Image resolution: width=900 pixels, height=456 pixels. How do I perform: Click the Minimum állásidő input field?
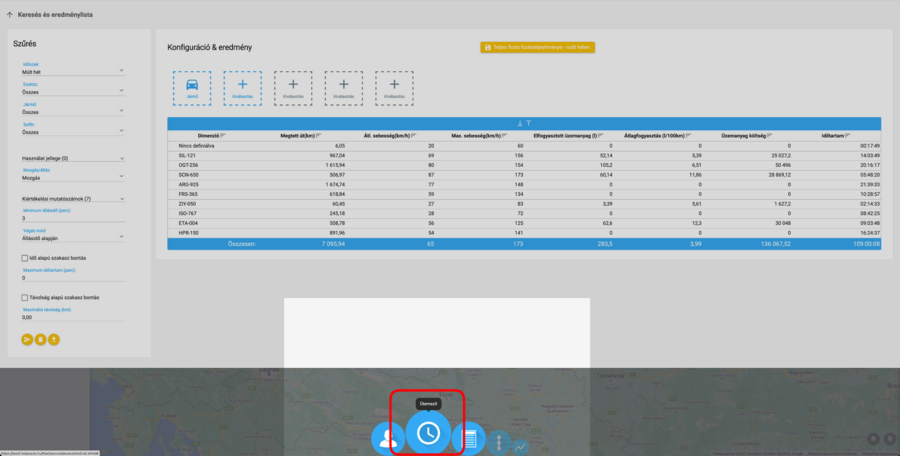pyautogui.click(x=72, y=217)
